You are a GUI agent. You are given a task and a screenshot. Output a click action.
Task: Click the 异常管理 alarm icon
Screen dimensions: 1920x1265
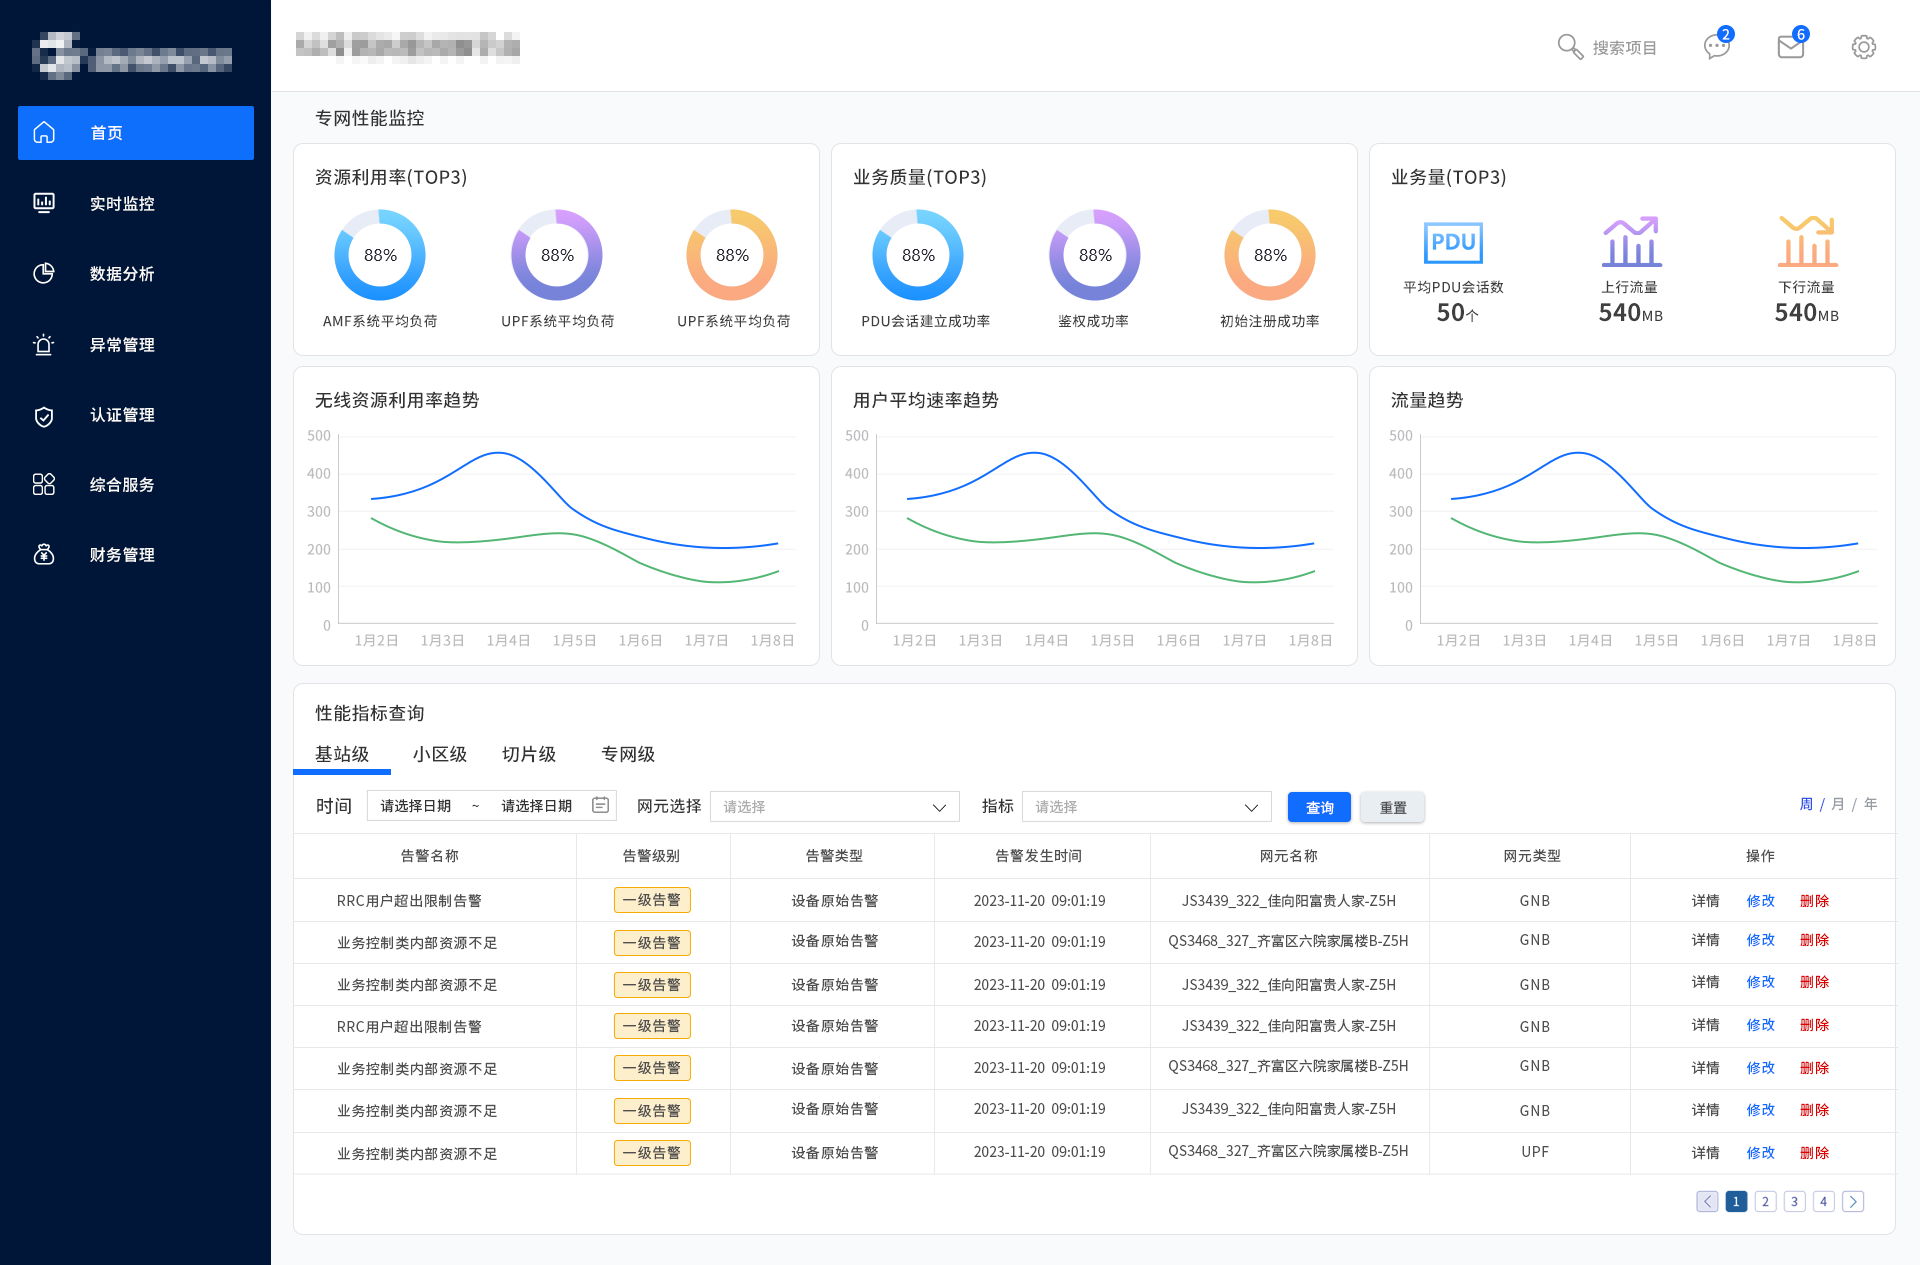(44, 344)
